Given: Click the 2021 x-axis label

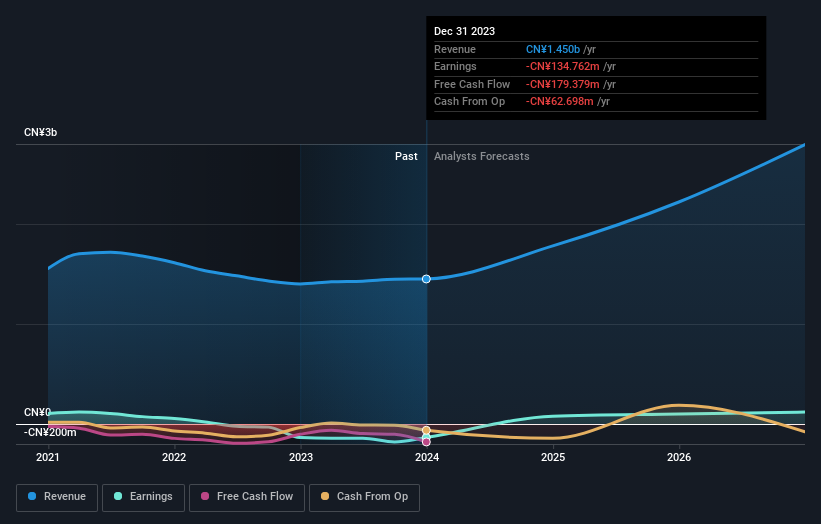Looking at the screenshot, I should [48, 458].
